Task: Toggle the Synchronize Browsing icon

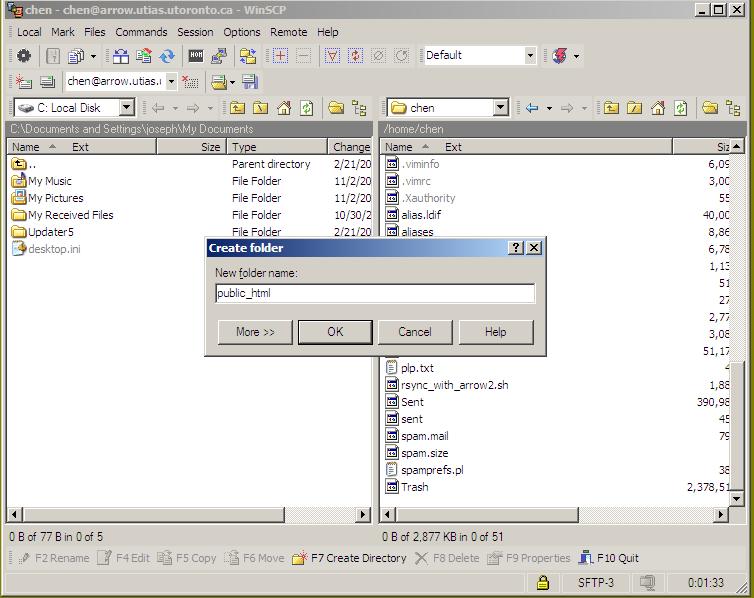Action: [248, 56]
